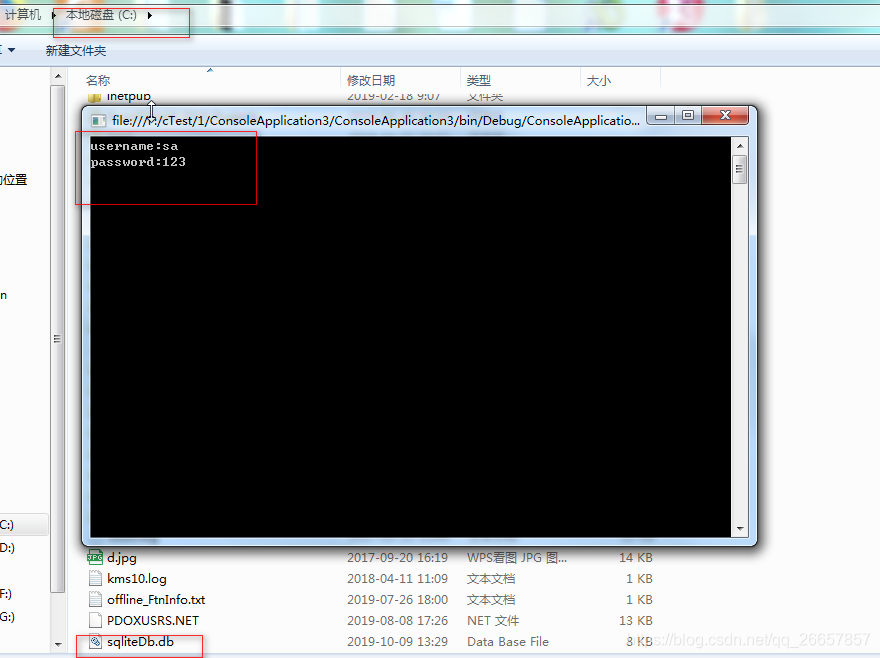Click console scrollbar down arrow
Viewport: 880px width, 658px height.
[x=740, y=528]
